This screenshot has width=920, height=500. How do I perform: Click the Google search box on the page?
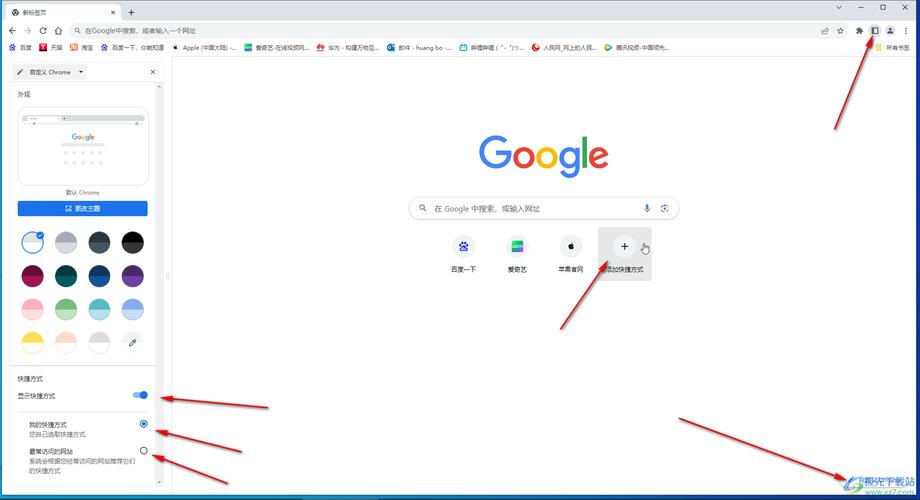544,208
